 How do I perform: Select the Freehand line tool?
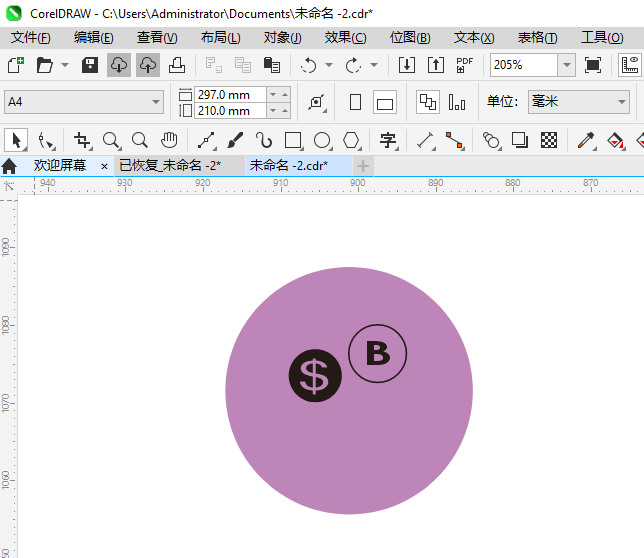point(207,140)
